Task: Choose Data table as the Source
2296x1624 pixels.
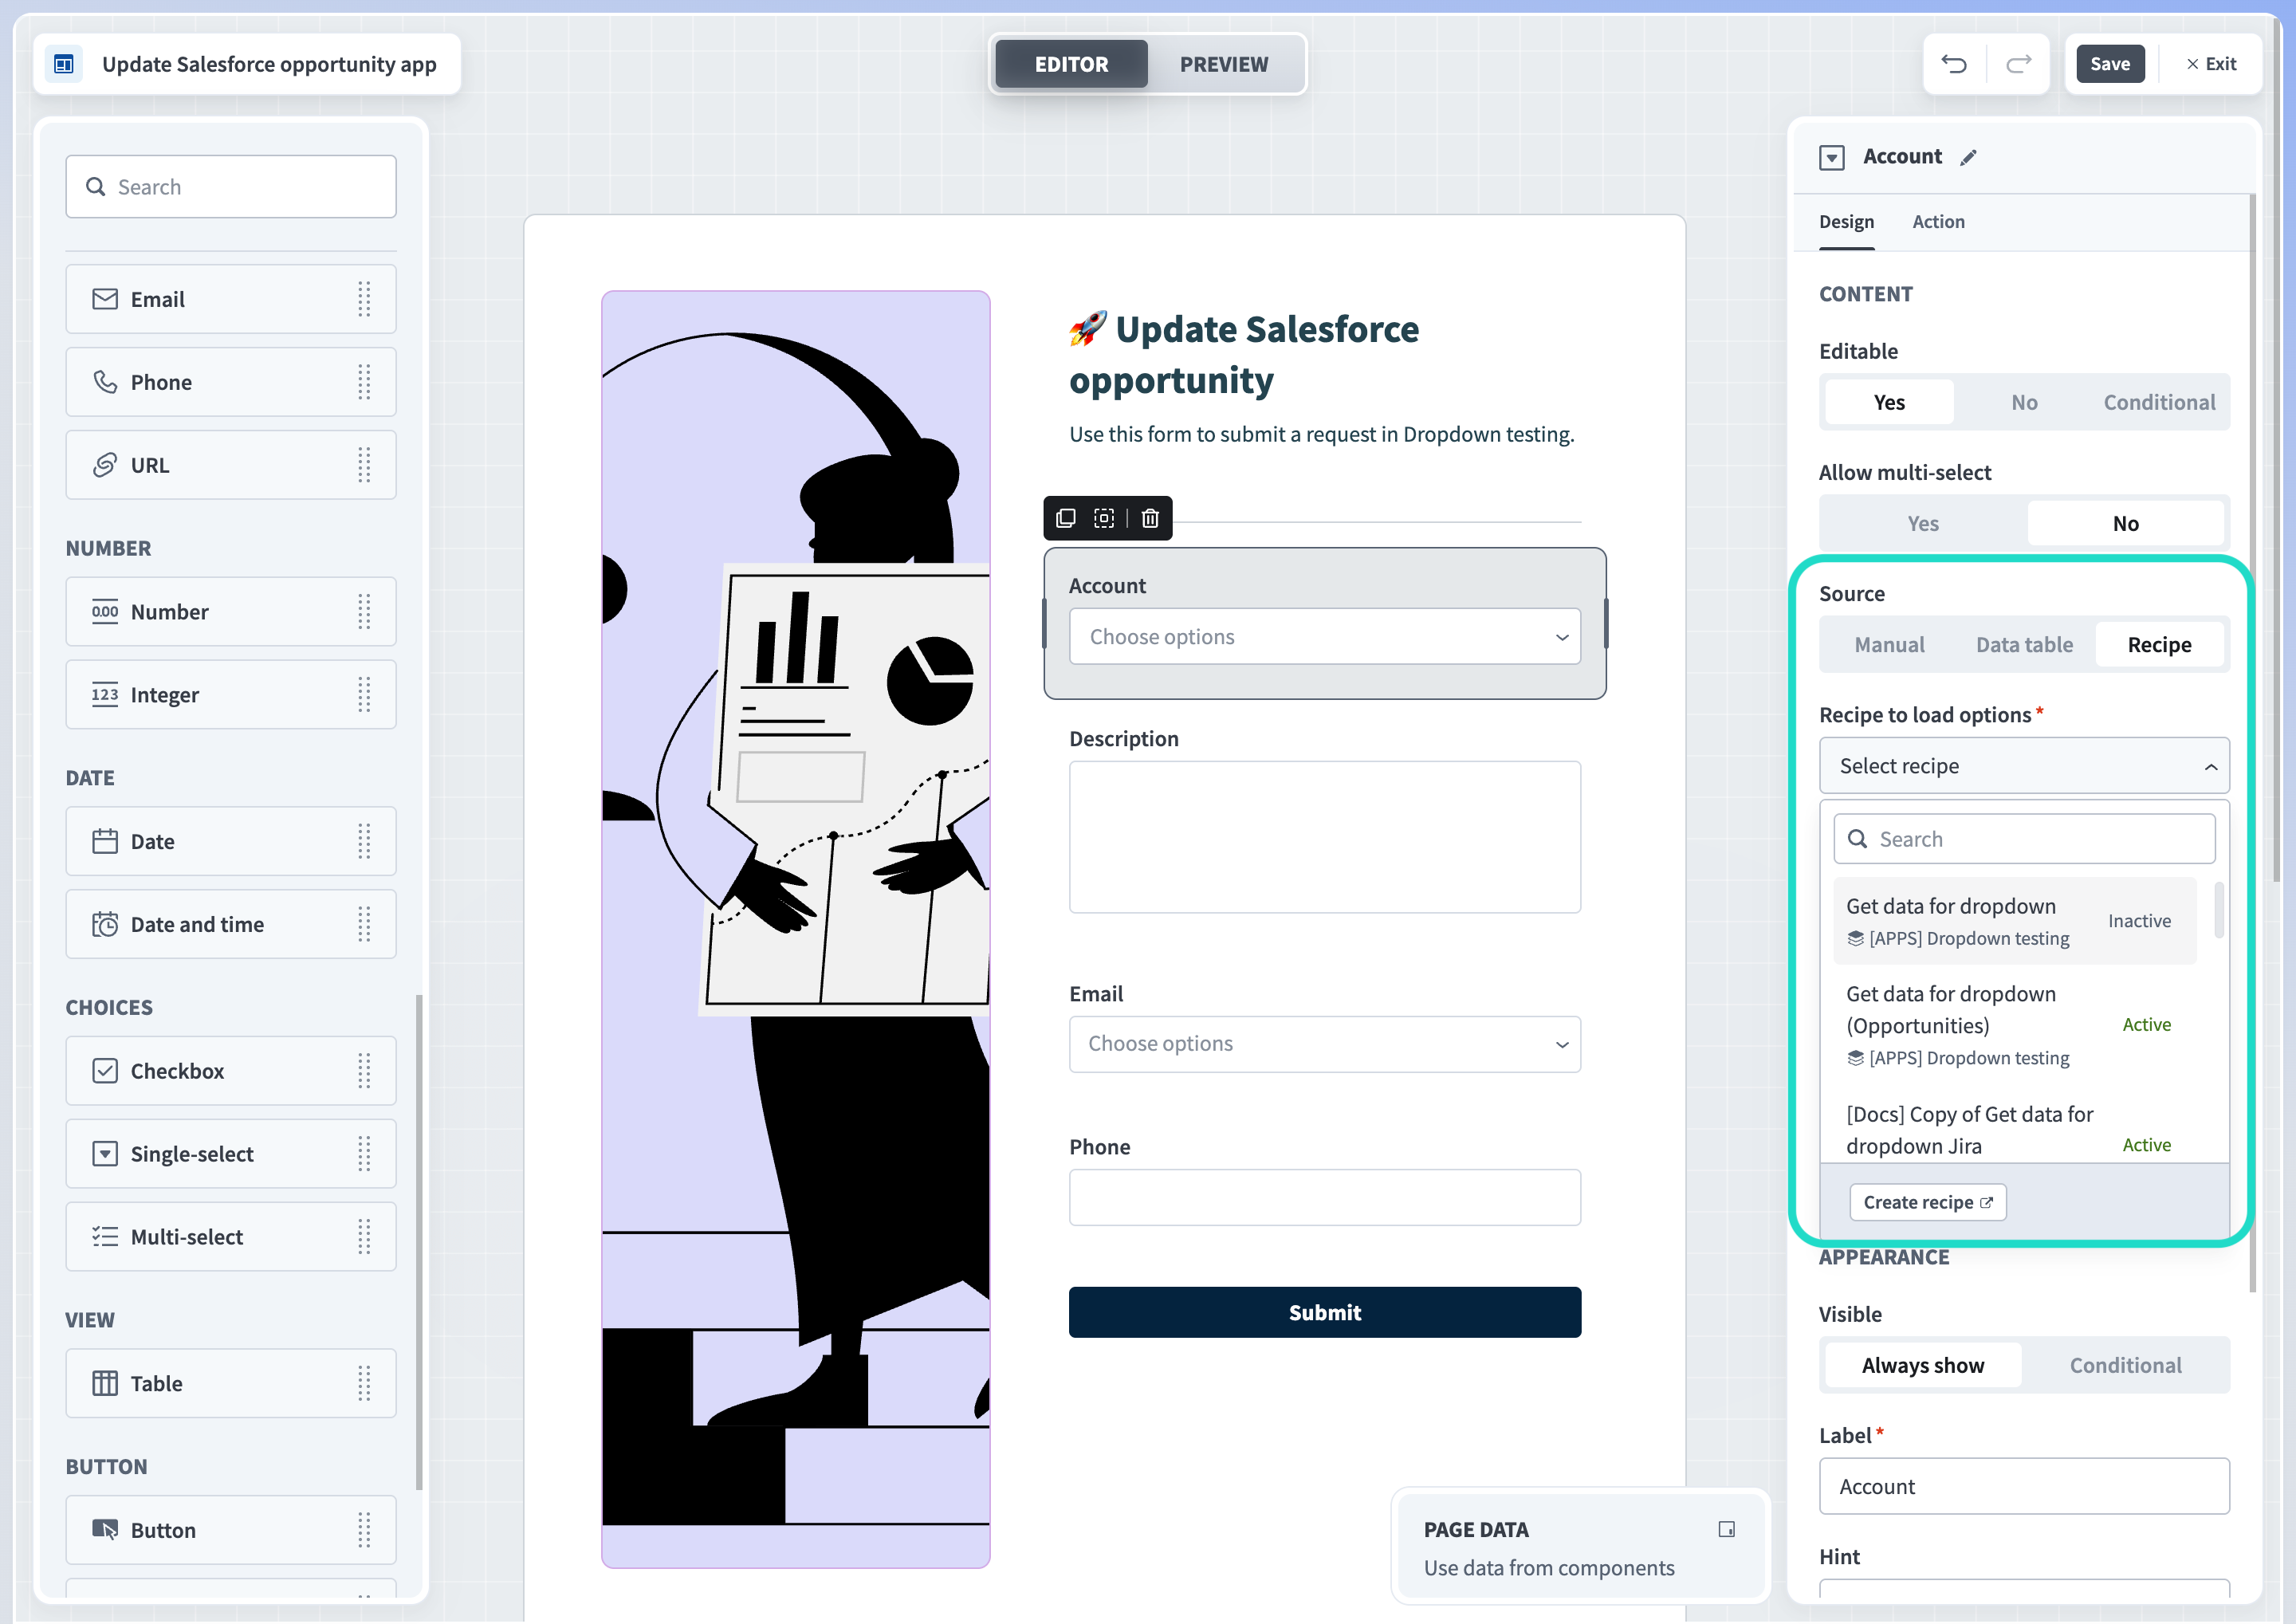Action: (2024, 645)
